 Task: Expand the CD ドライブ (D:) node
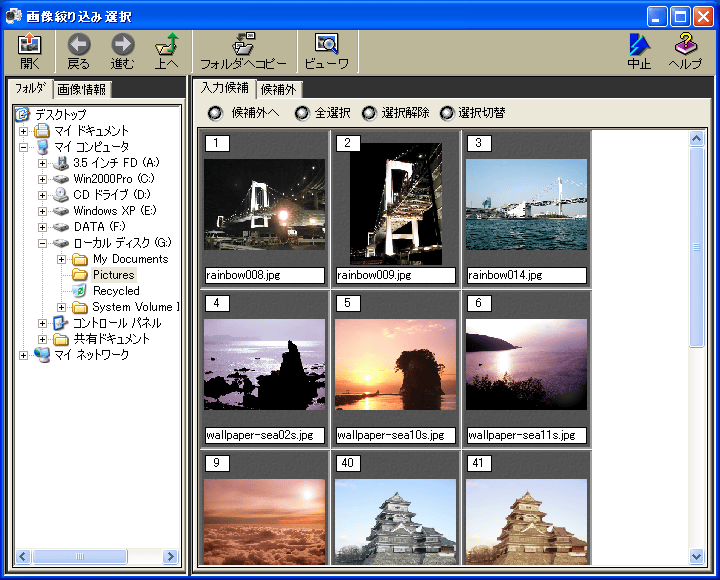tap(42, 196)
